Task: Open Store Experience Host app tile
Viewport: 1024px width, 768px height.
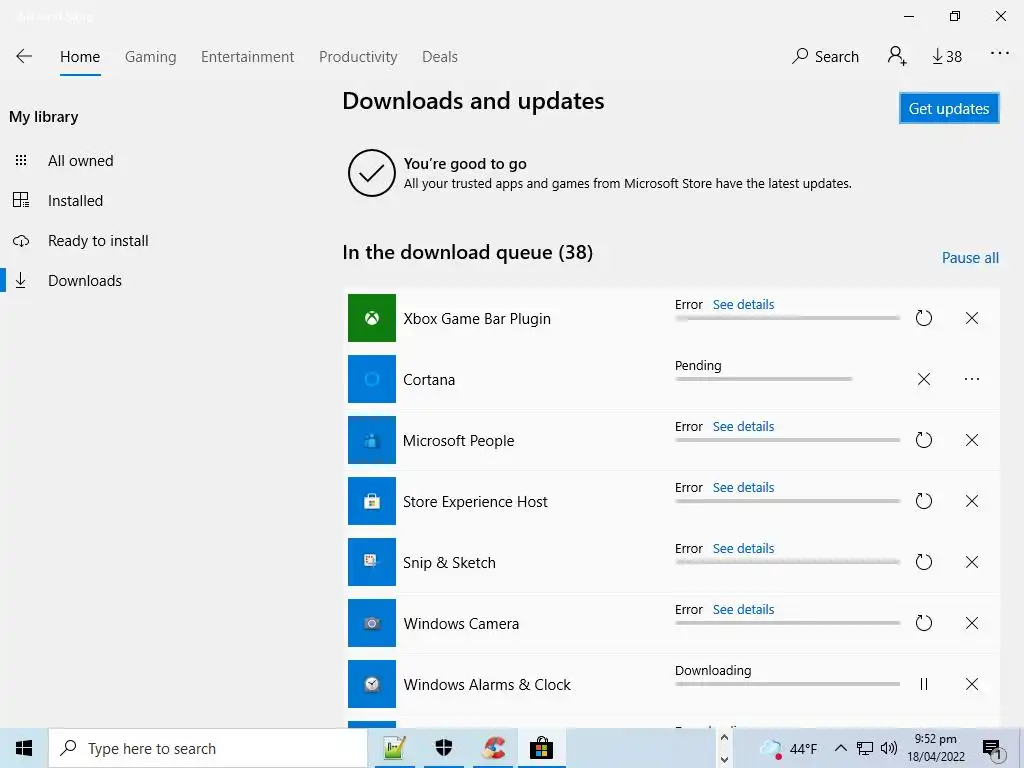Action: click(372, 501)
